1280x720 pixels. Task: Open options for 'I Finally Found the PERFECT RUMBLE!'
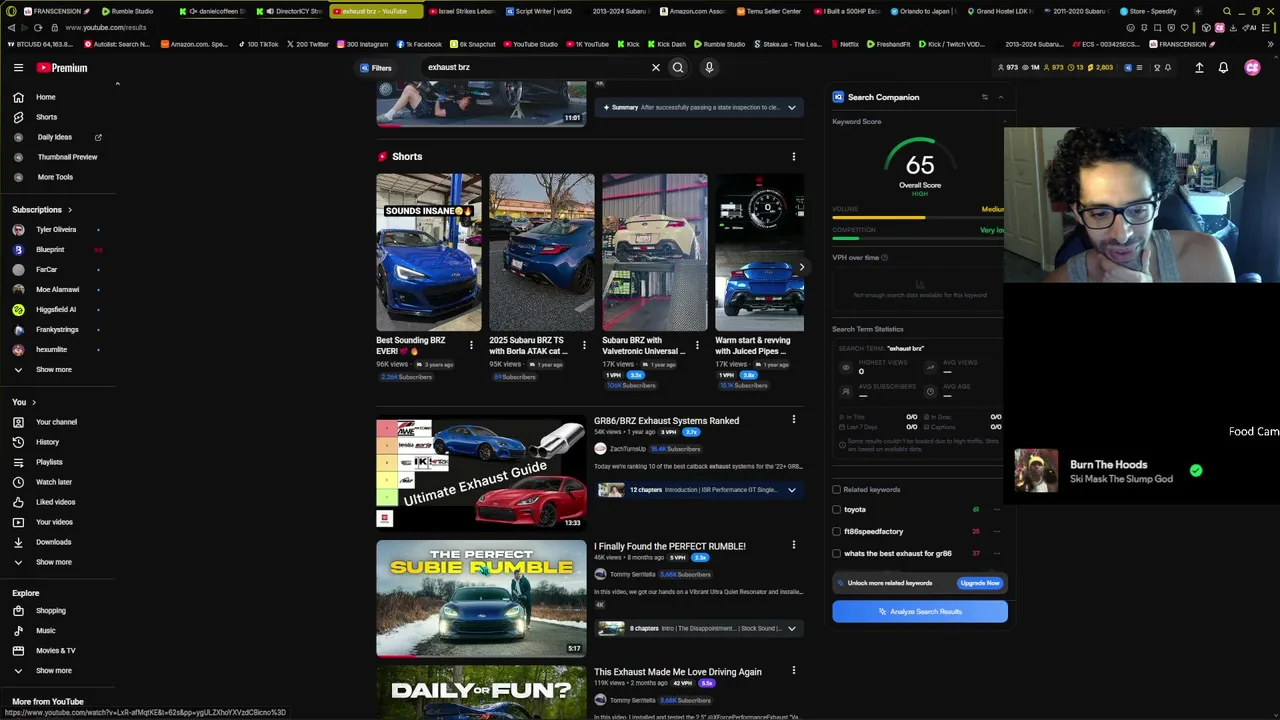coord(794,546)
